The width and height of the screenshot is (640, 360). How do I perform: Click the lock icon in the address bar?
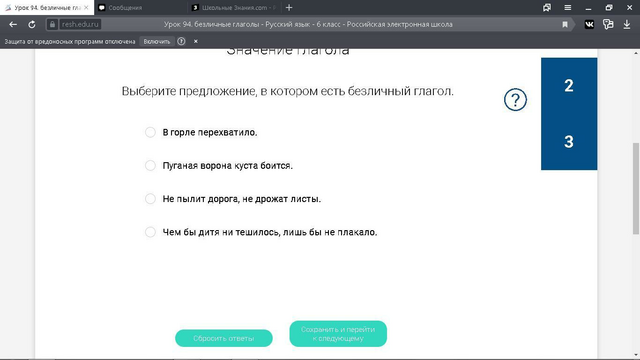[x=52, y=24]
